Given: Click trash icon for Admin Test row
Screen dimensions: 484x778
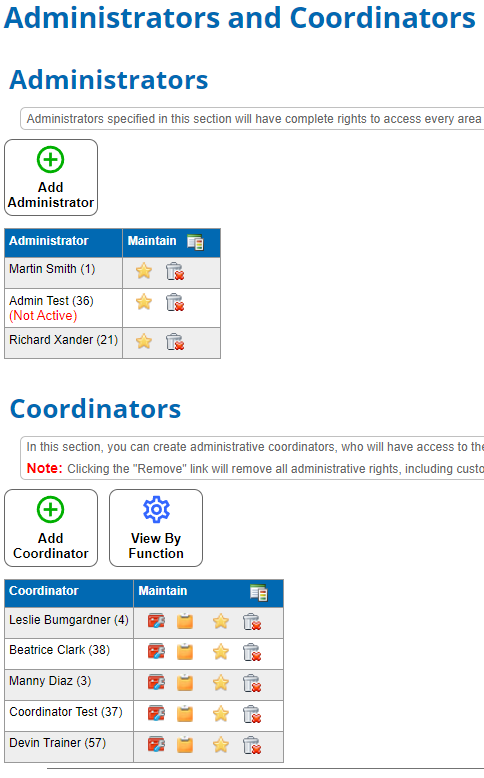Looking at the screenshot, I should pos(175,302).
